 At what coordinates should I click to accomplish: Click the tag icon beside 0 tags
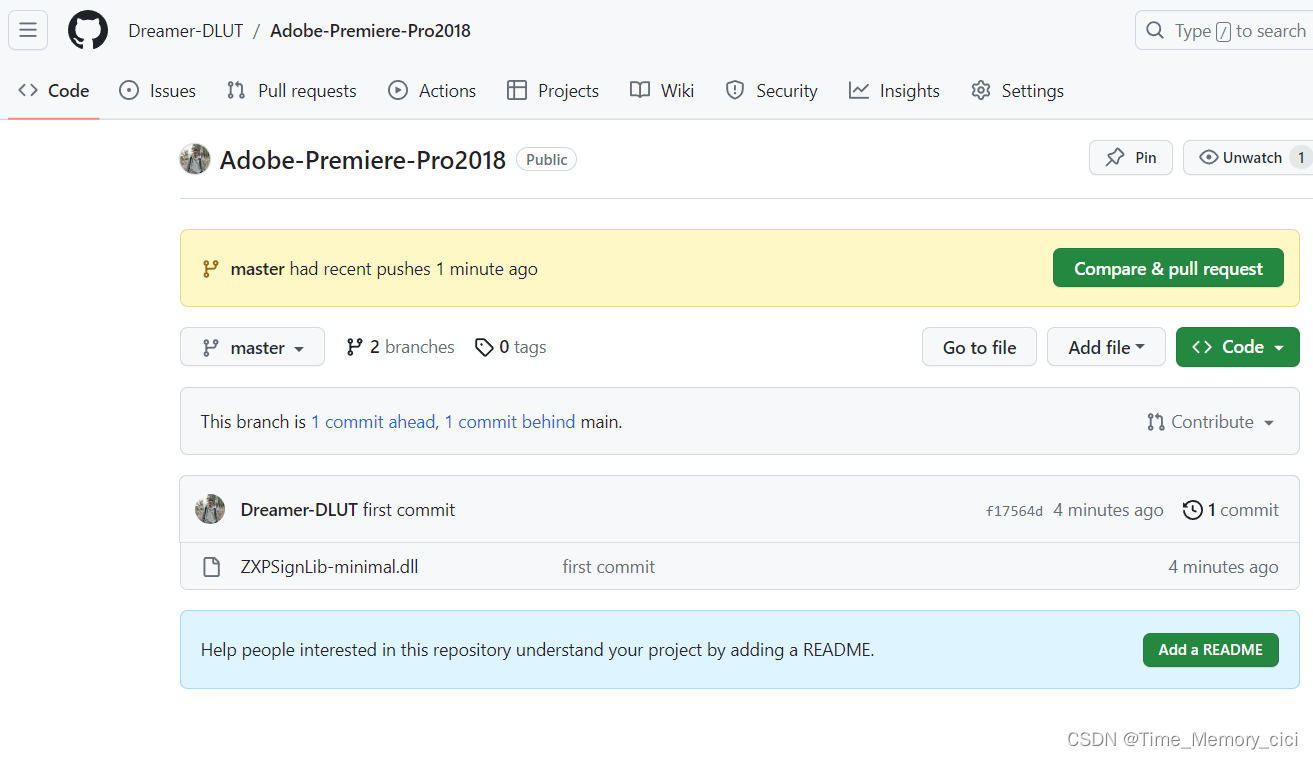click(x=484, y=347)
